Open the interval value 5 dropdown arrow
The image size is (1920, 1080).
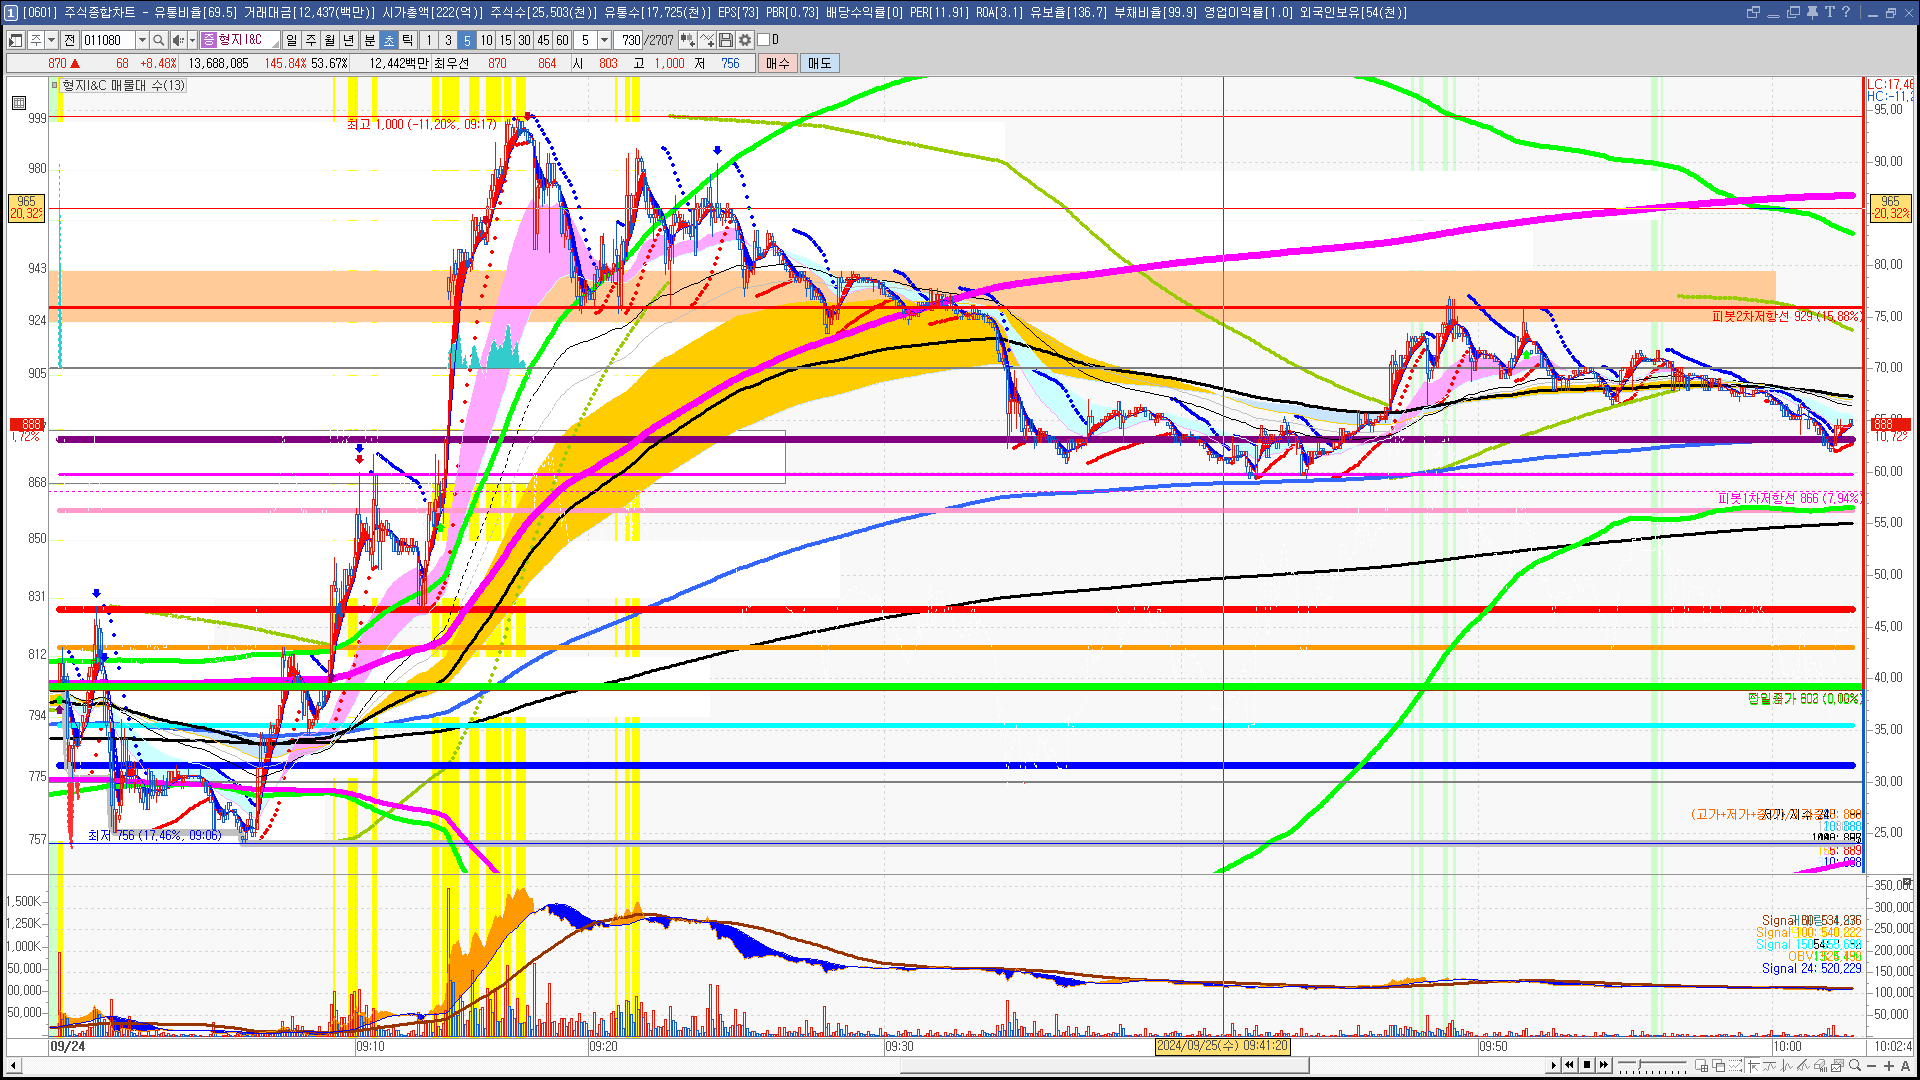pos(604,40)
